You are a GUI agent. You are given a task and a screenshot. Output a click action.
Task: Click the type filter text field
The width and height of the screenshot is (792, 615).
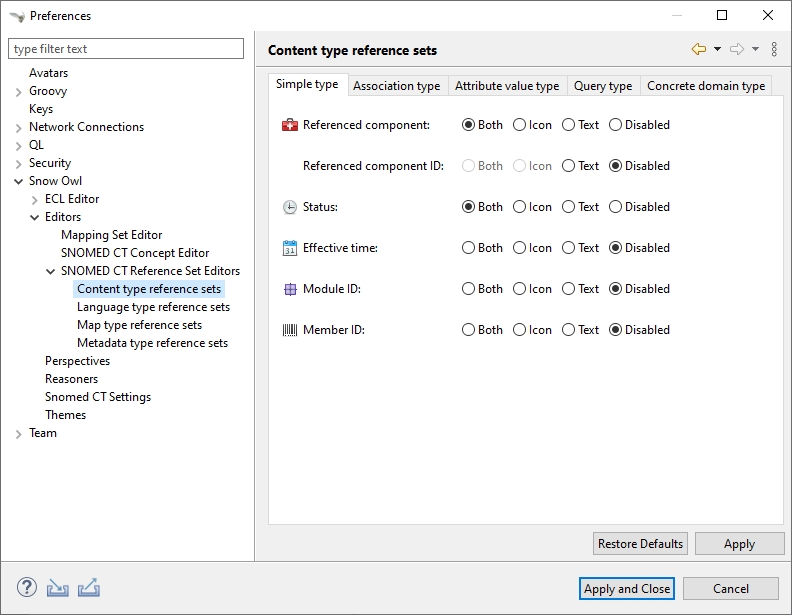point(126,49)
